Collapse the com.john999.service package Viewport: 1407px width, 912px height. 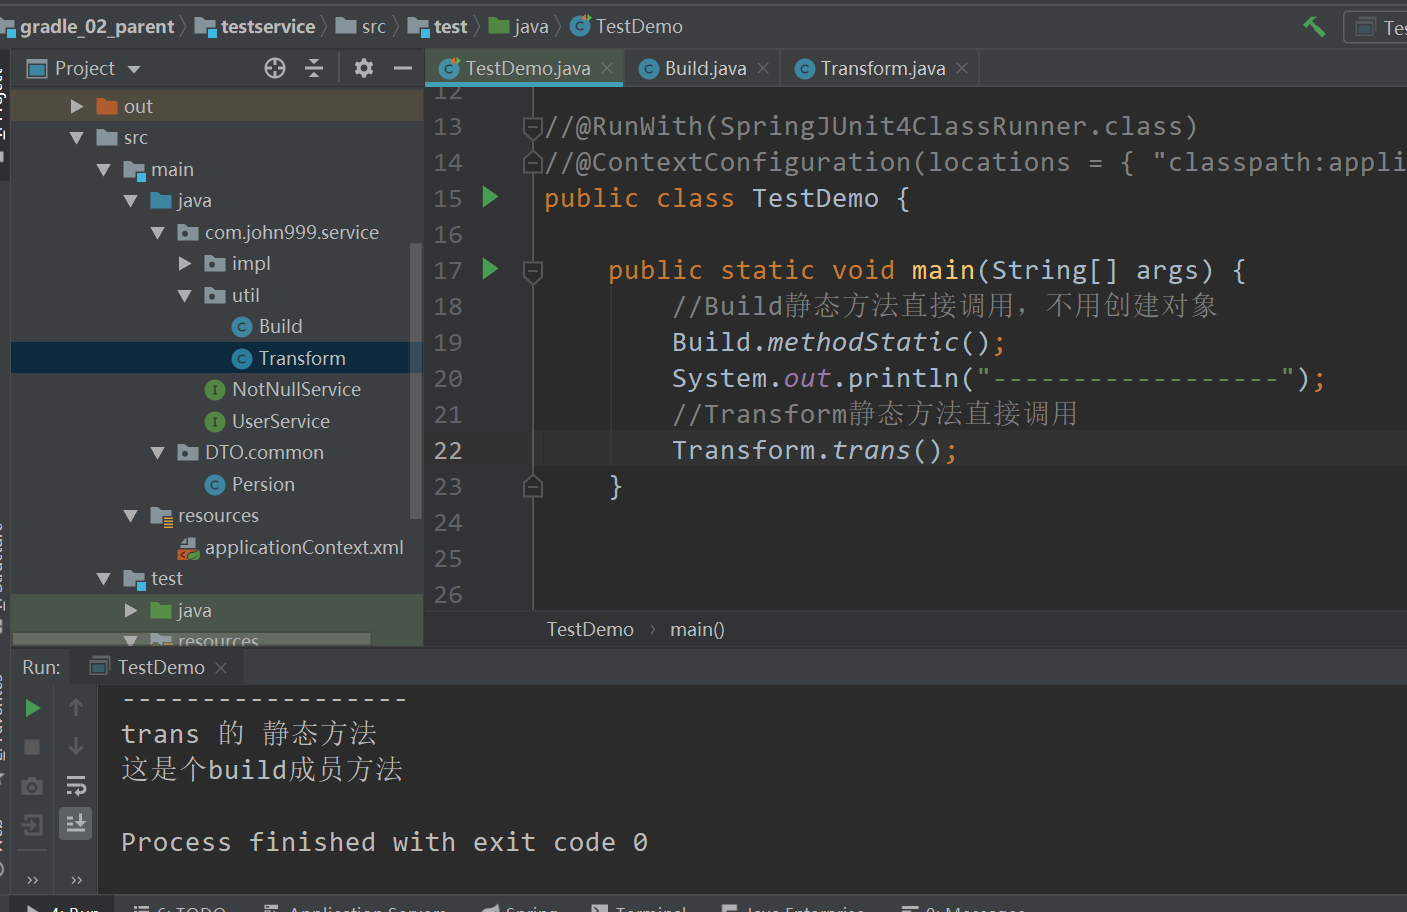click(158, 233)
